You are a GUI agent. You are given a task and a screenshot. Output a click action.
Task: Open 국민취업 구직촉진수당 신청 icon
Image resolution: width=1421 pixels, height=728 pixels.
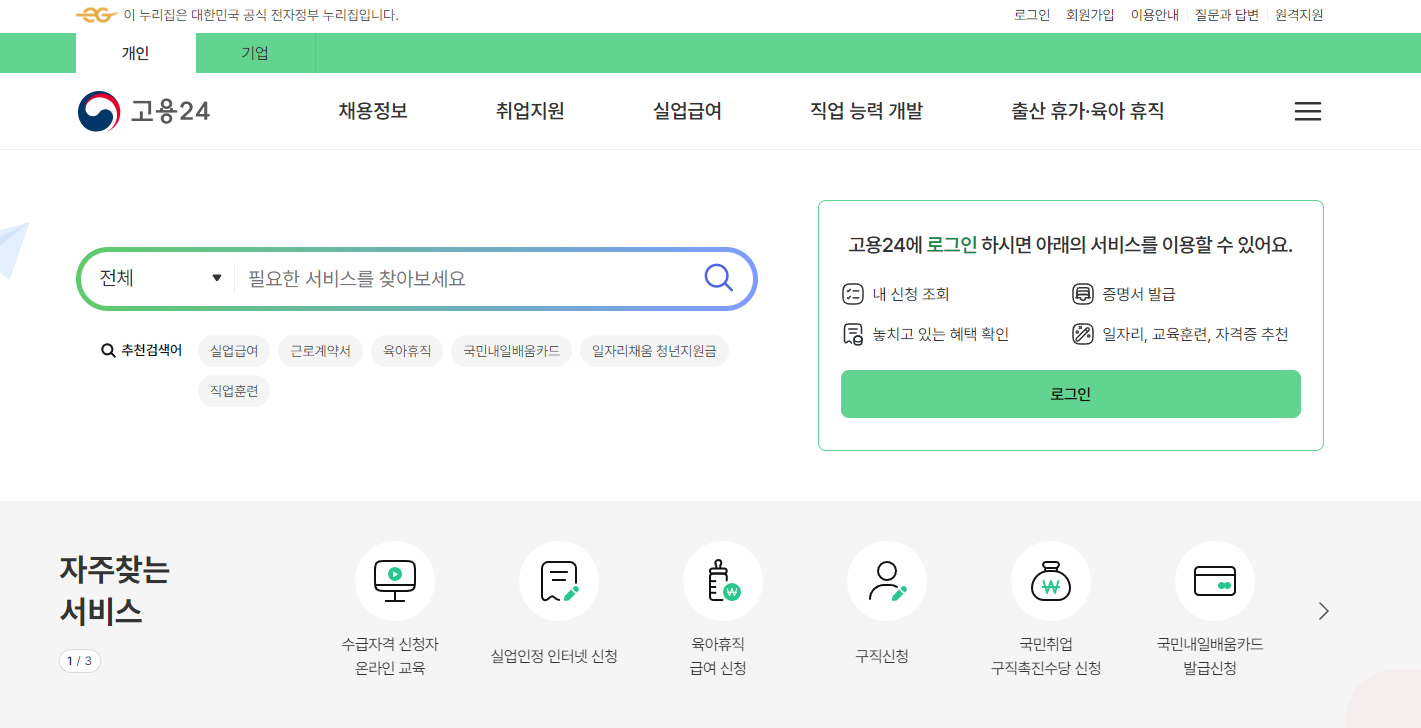pyautogui.click(x=1050, y=581)
